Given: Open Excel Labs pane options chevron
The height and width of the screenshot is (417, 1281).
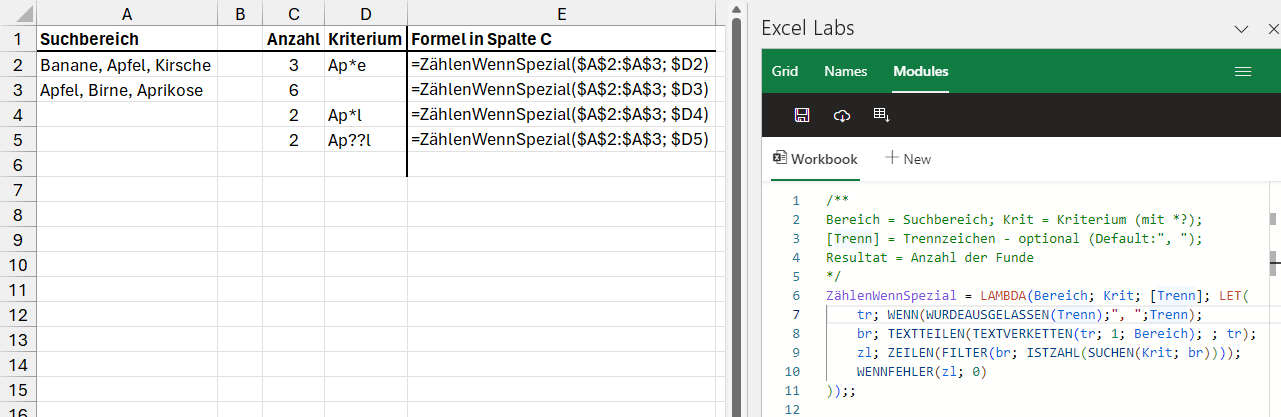Looking at the screenshot, I should (x=1242, y=29).
